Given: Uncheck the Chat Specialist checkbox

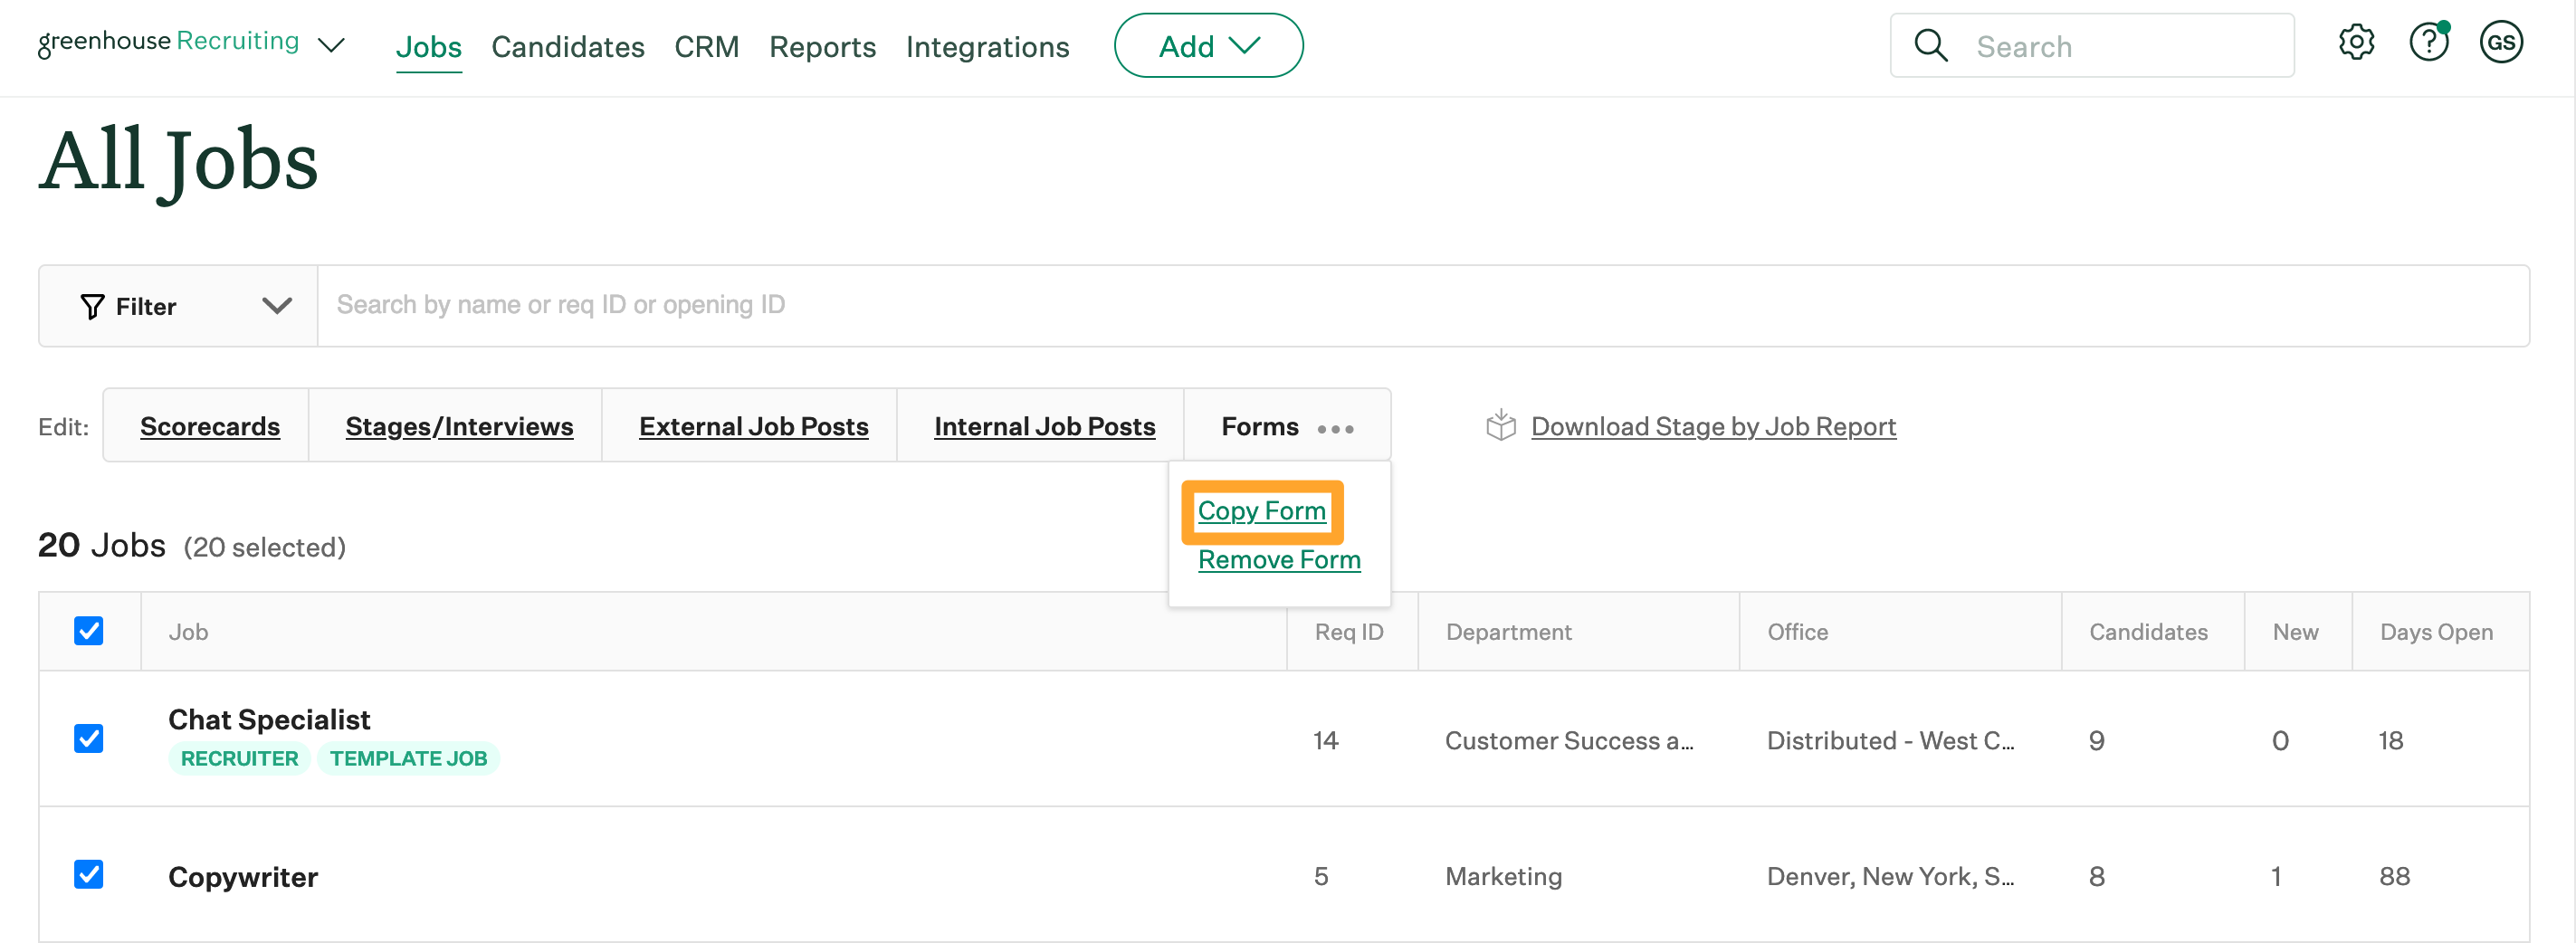Looking at the screenshot, I should pos(89,739).
